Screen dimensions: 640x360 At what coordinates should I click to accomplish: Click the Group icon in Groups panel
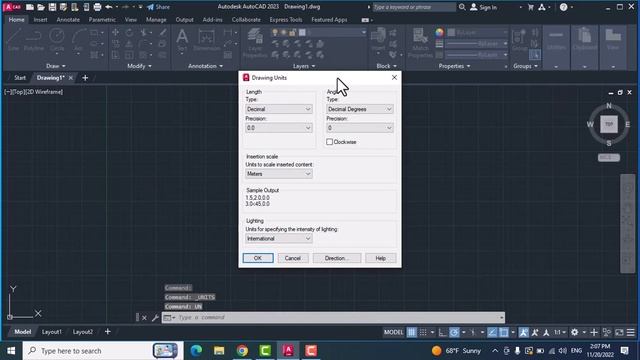point(519,40)
